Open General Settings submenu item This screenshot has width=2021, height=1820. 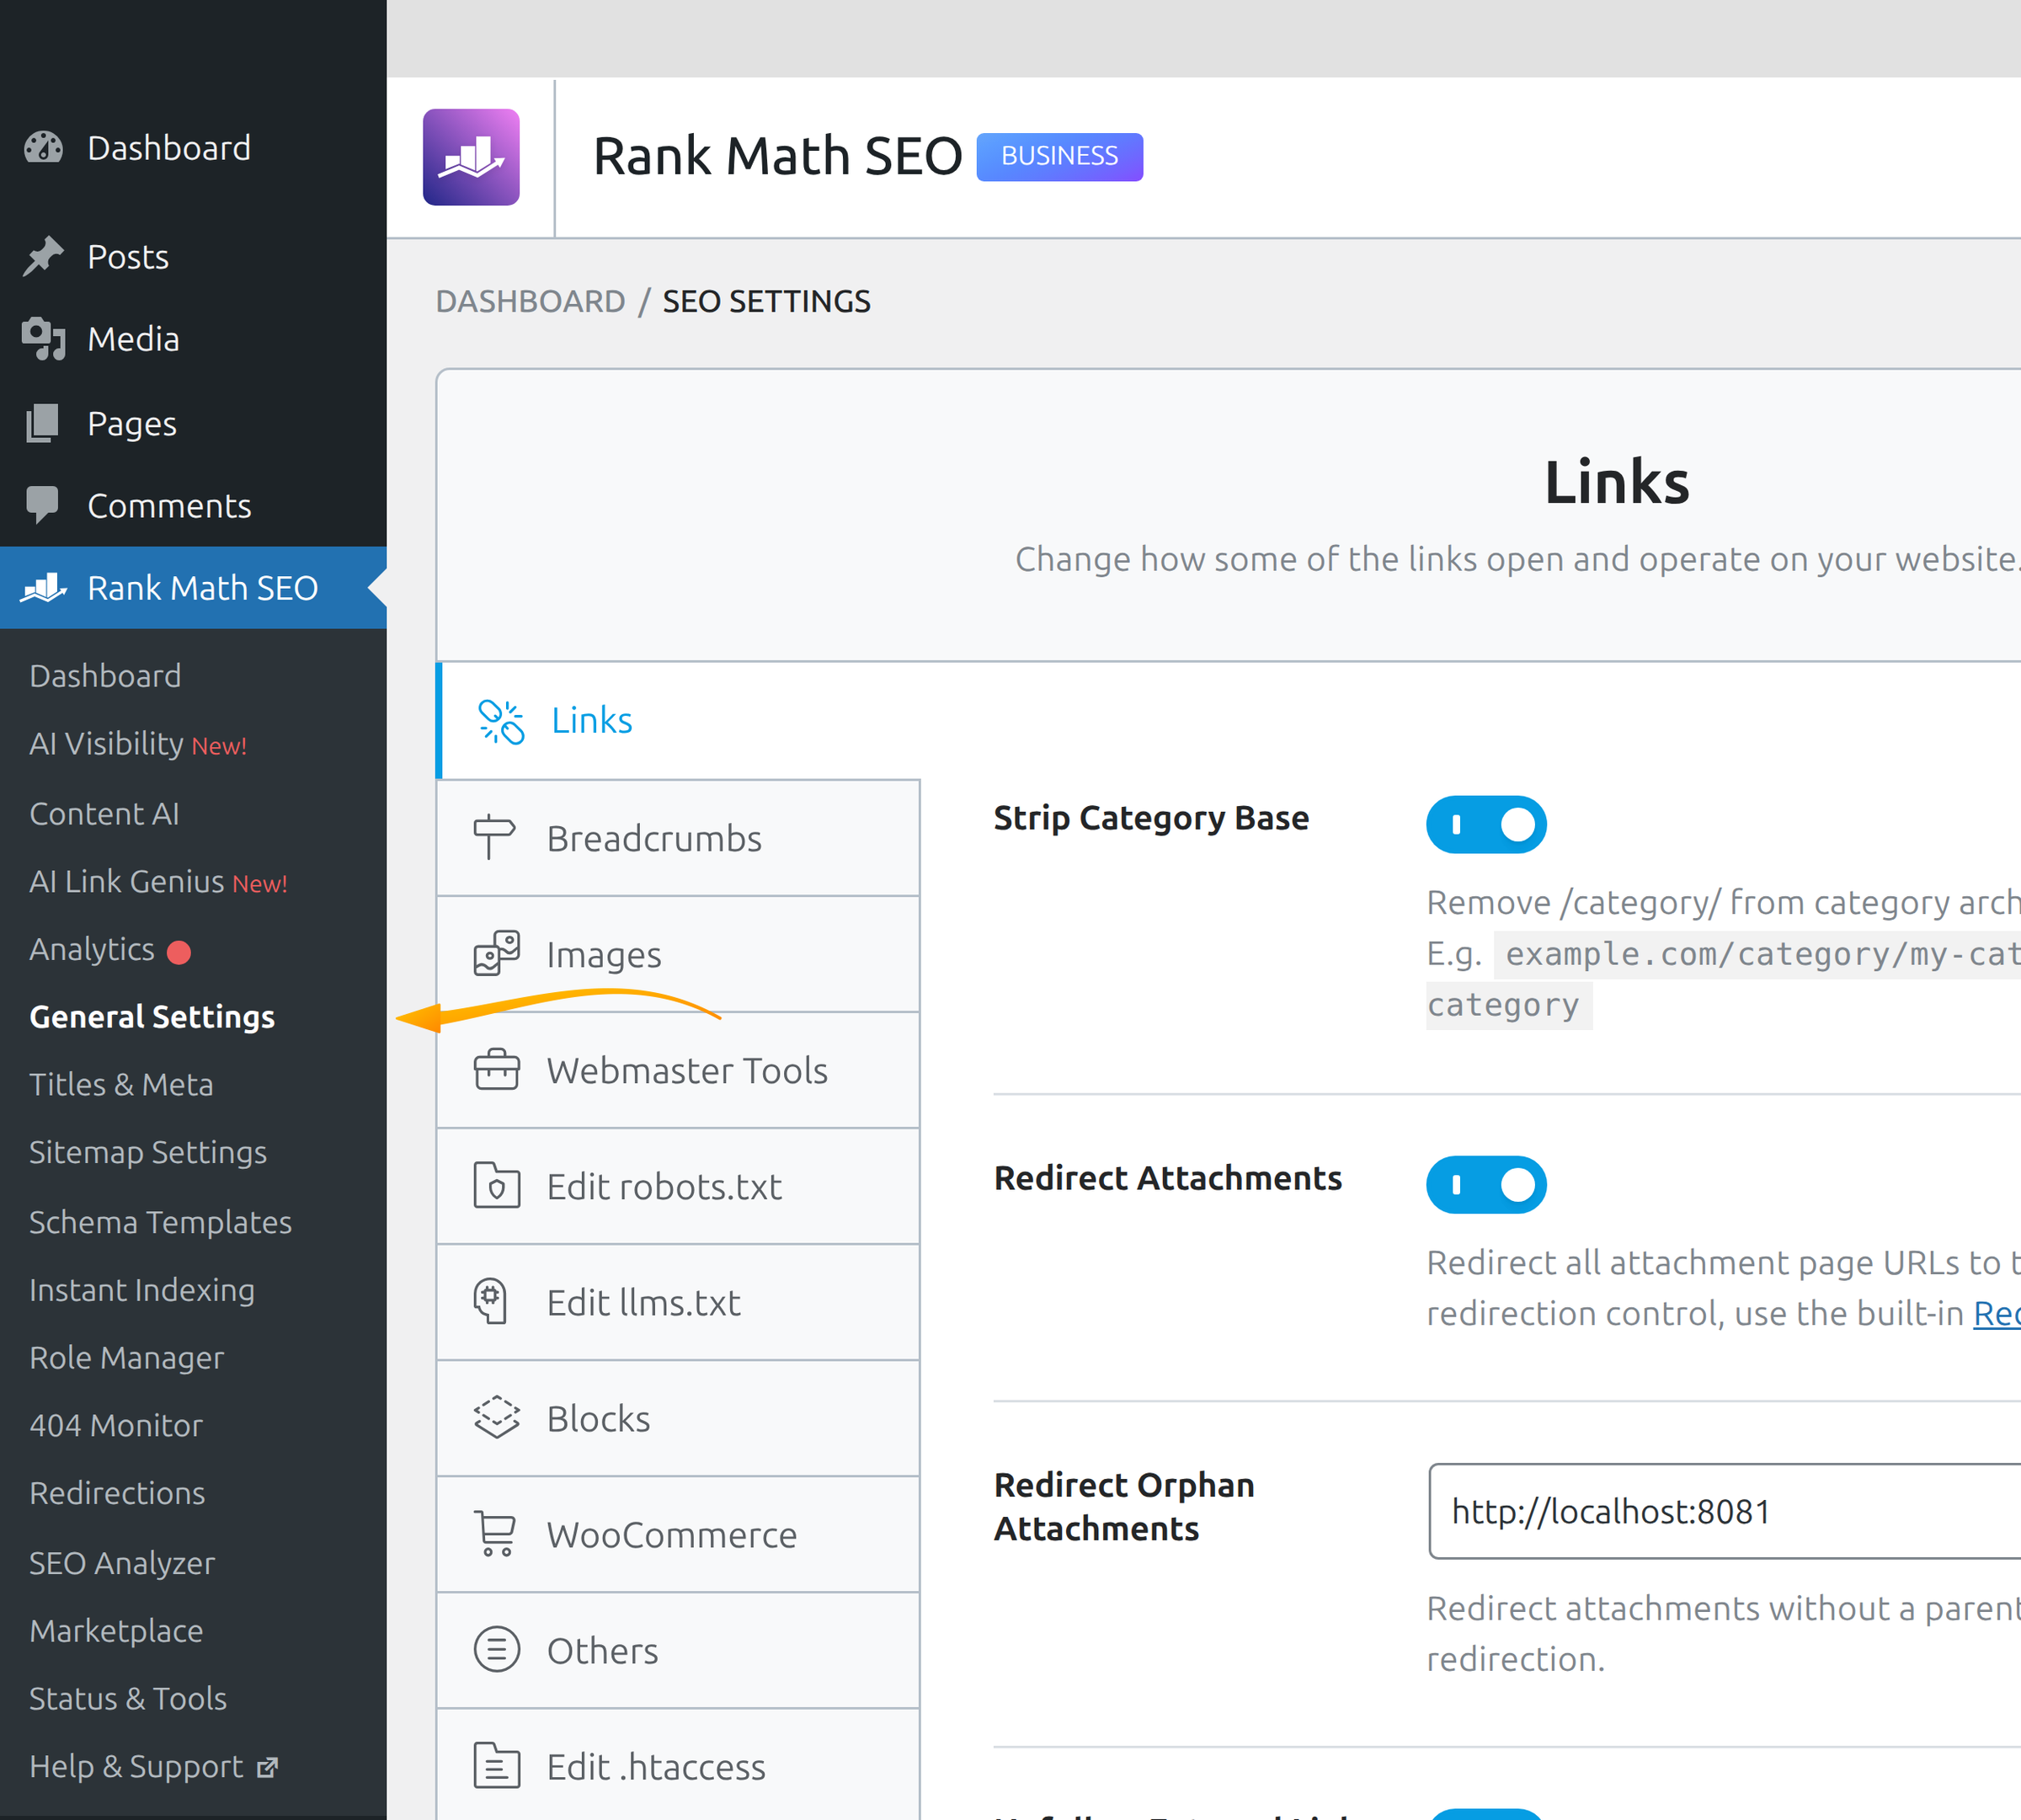pos(152,1017)
